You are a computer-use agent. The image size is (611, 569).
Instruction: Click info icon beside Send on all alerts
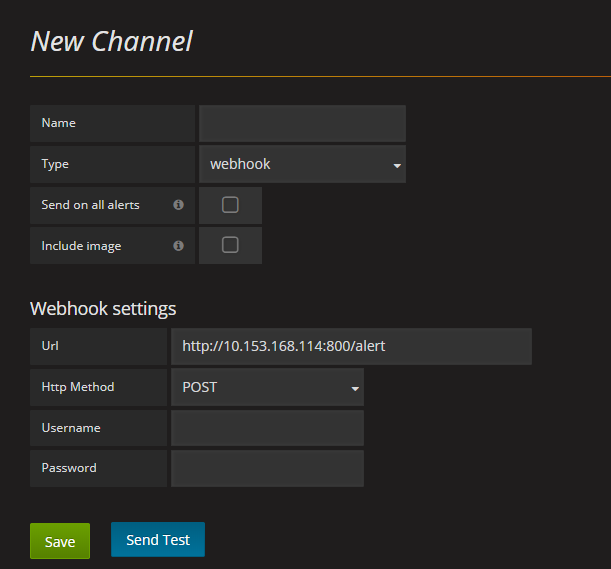(178, 205)
